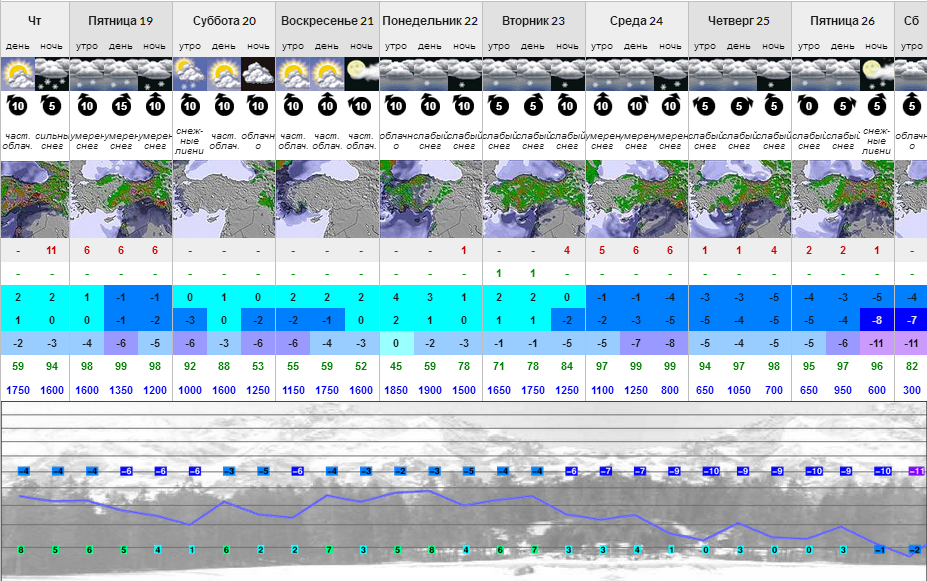View Понедельник 22 precipitation map
Viewport: 927px width, 581px height.
coord(431,199)
